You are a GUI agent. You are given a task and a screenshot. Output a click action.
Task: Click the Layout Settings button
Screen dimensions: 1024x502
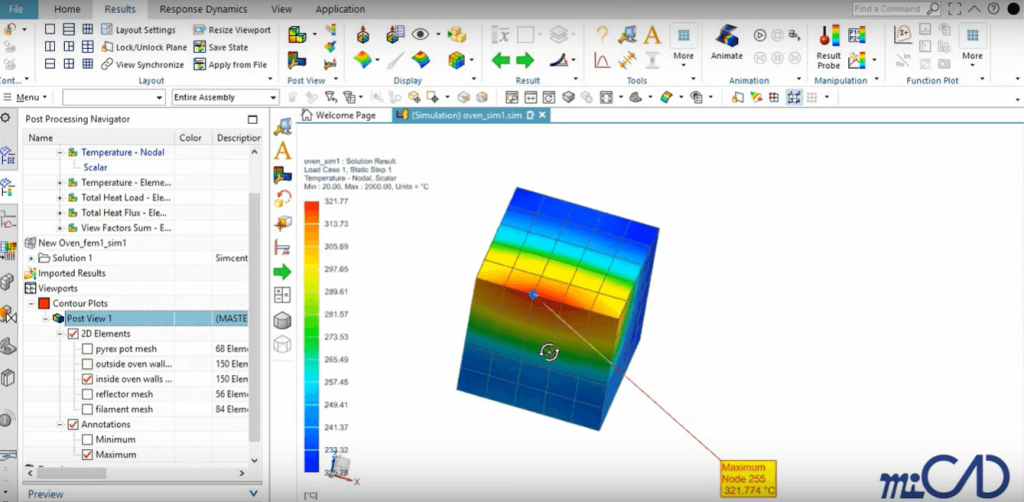click(138, 30)
